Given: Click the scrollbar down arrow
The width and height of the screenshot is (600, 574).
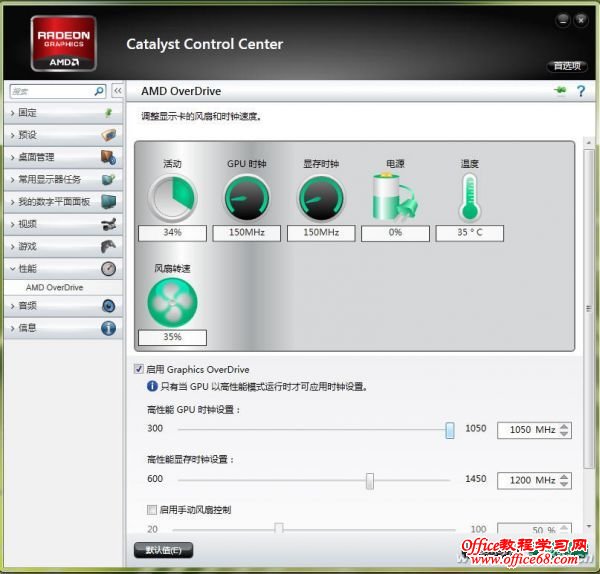Looking at the screenshot, I should [x=589, y=527].
